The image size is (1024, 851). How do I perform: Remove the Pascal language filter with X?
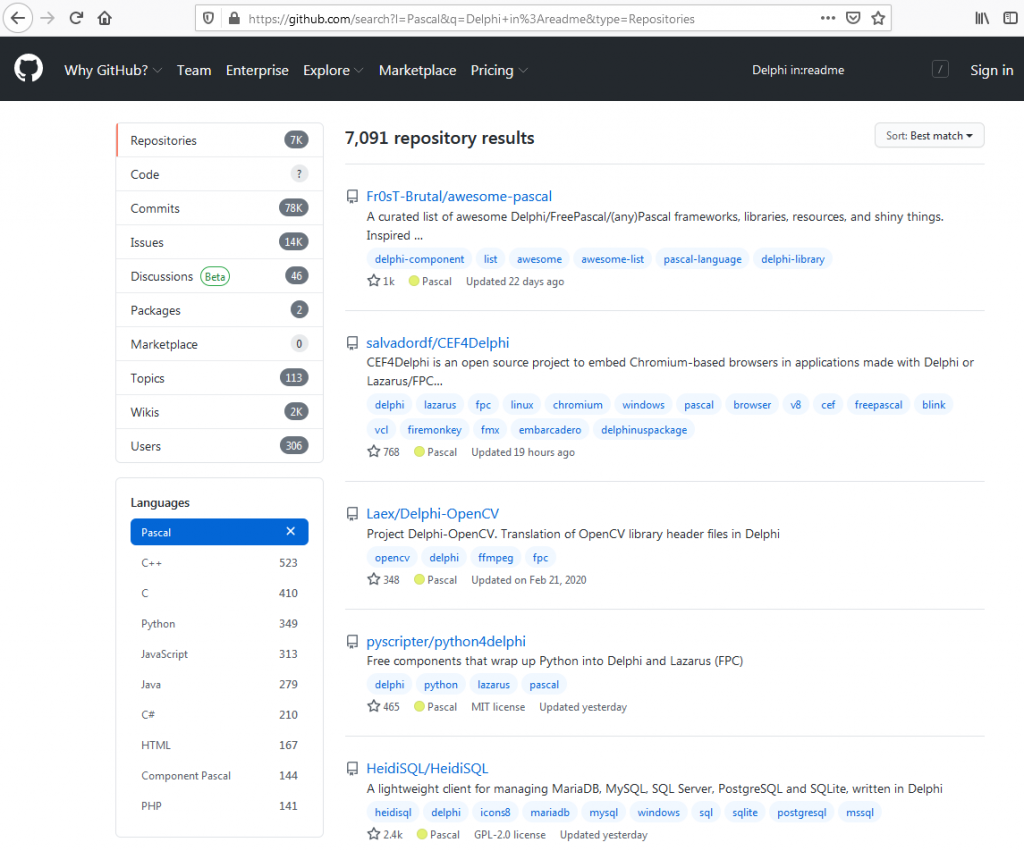coord(291,532)
